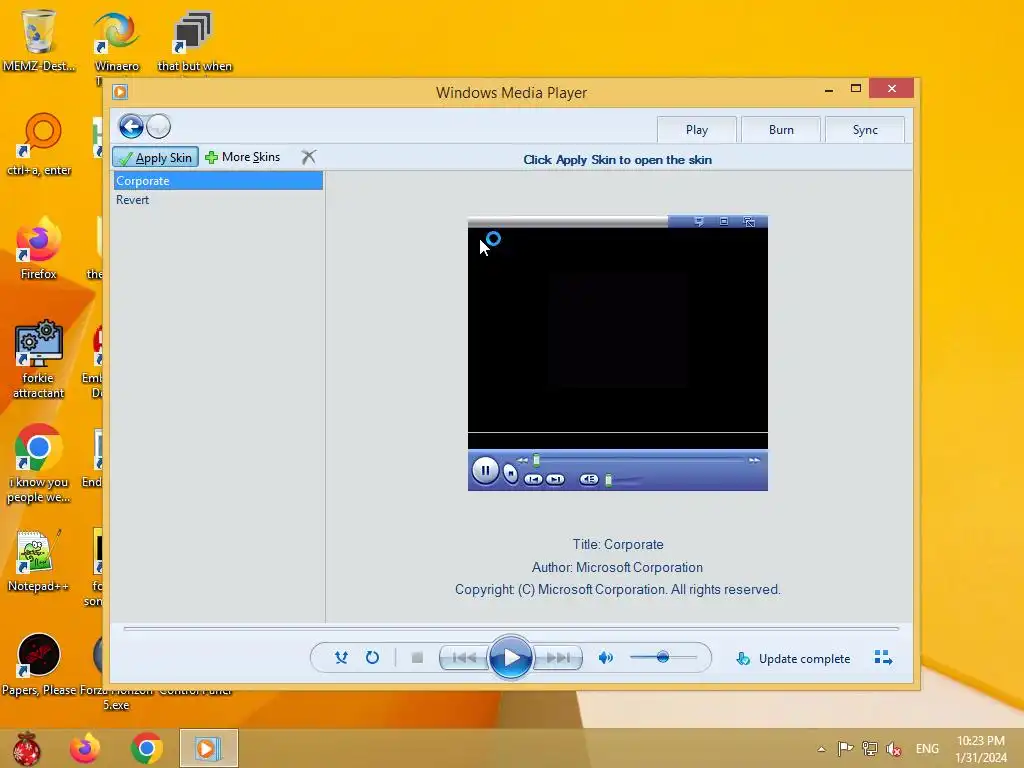This screenshot has width=1024, height=768.
Task: Click the stop playback button
Action: [417, 658]
